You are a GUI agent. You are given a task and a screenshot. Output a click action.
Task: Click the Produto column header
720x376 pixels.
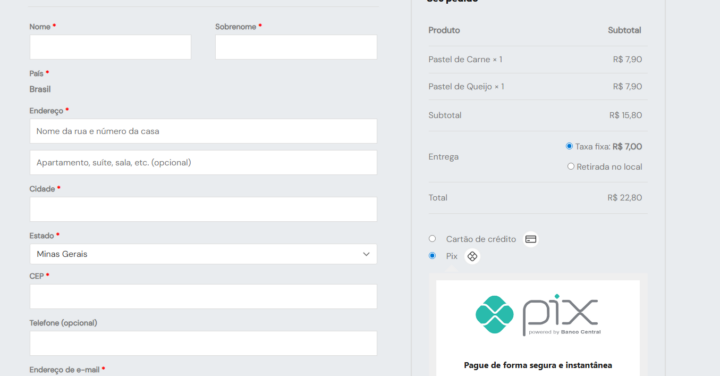(444, 30)
